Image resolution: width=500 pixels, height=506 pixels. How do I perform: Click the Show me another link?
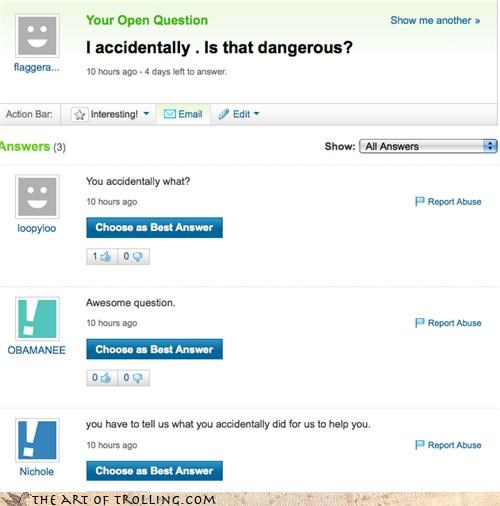pos(435,20)
